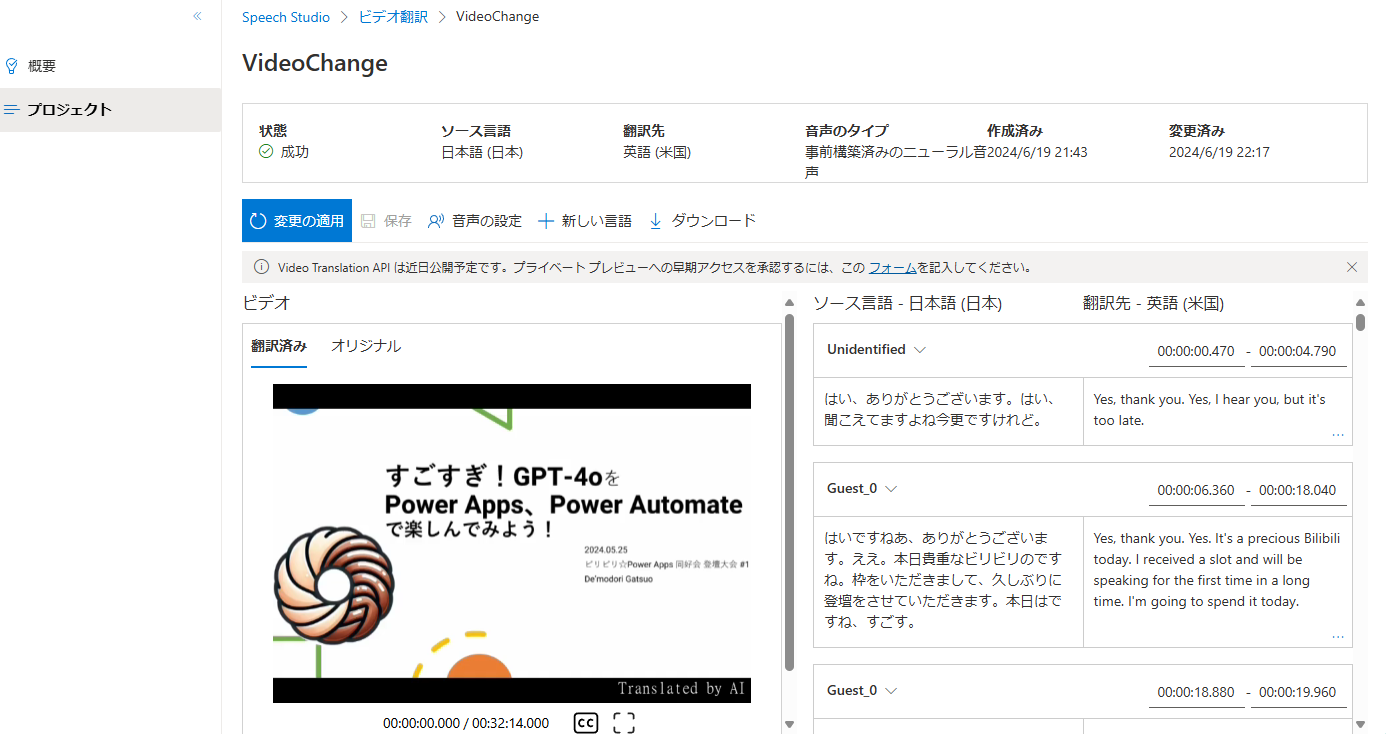Click the ダウンロード download icon
The height and width of the screenshot is (734, 1386).
(x=655, y=220)
